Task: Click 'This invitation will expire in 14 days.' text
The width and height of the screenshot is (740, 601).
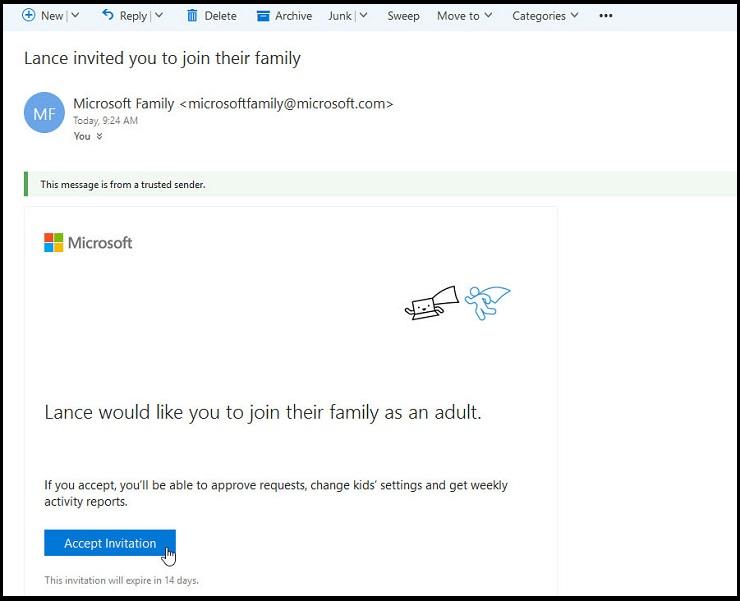Action: (x=121, y=580)
